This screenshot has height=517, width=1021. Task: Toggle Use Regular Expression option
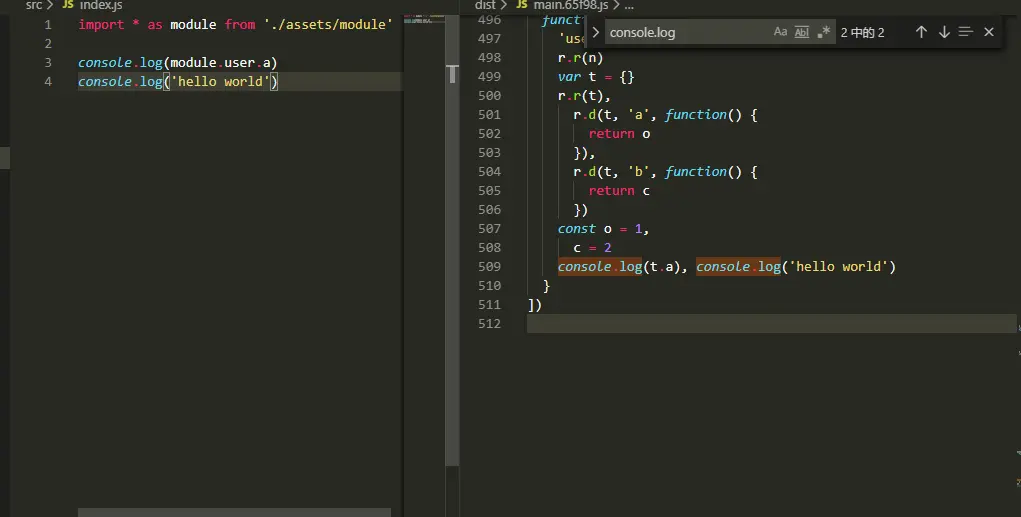[x=824, y=32]
